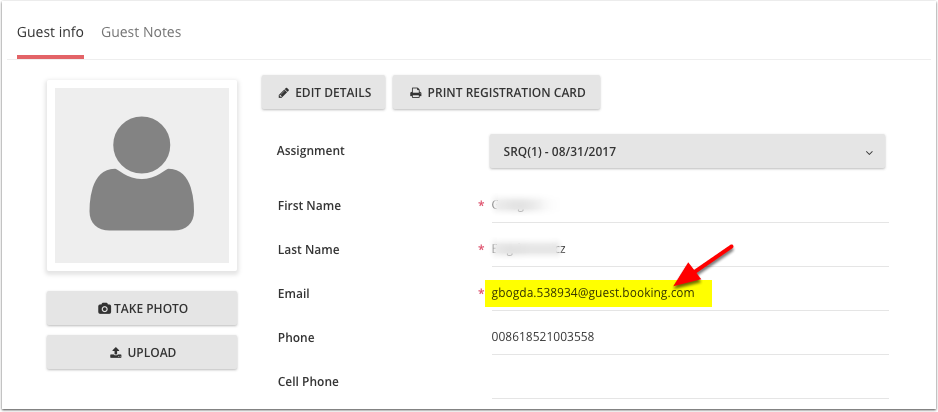Click the First Name input field
The height and width of the screenshot is (412, 938).
688,206
